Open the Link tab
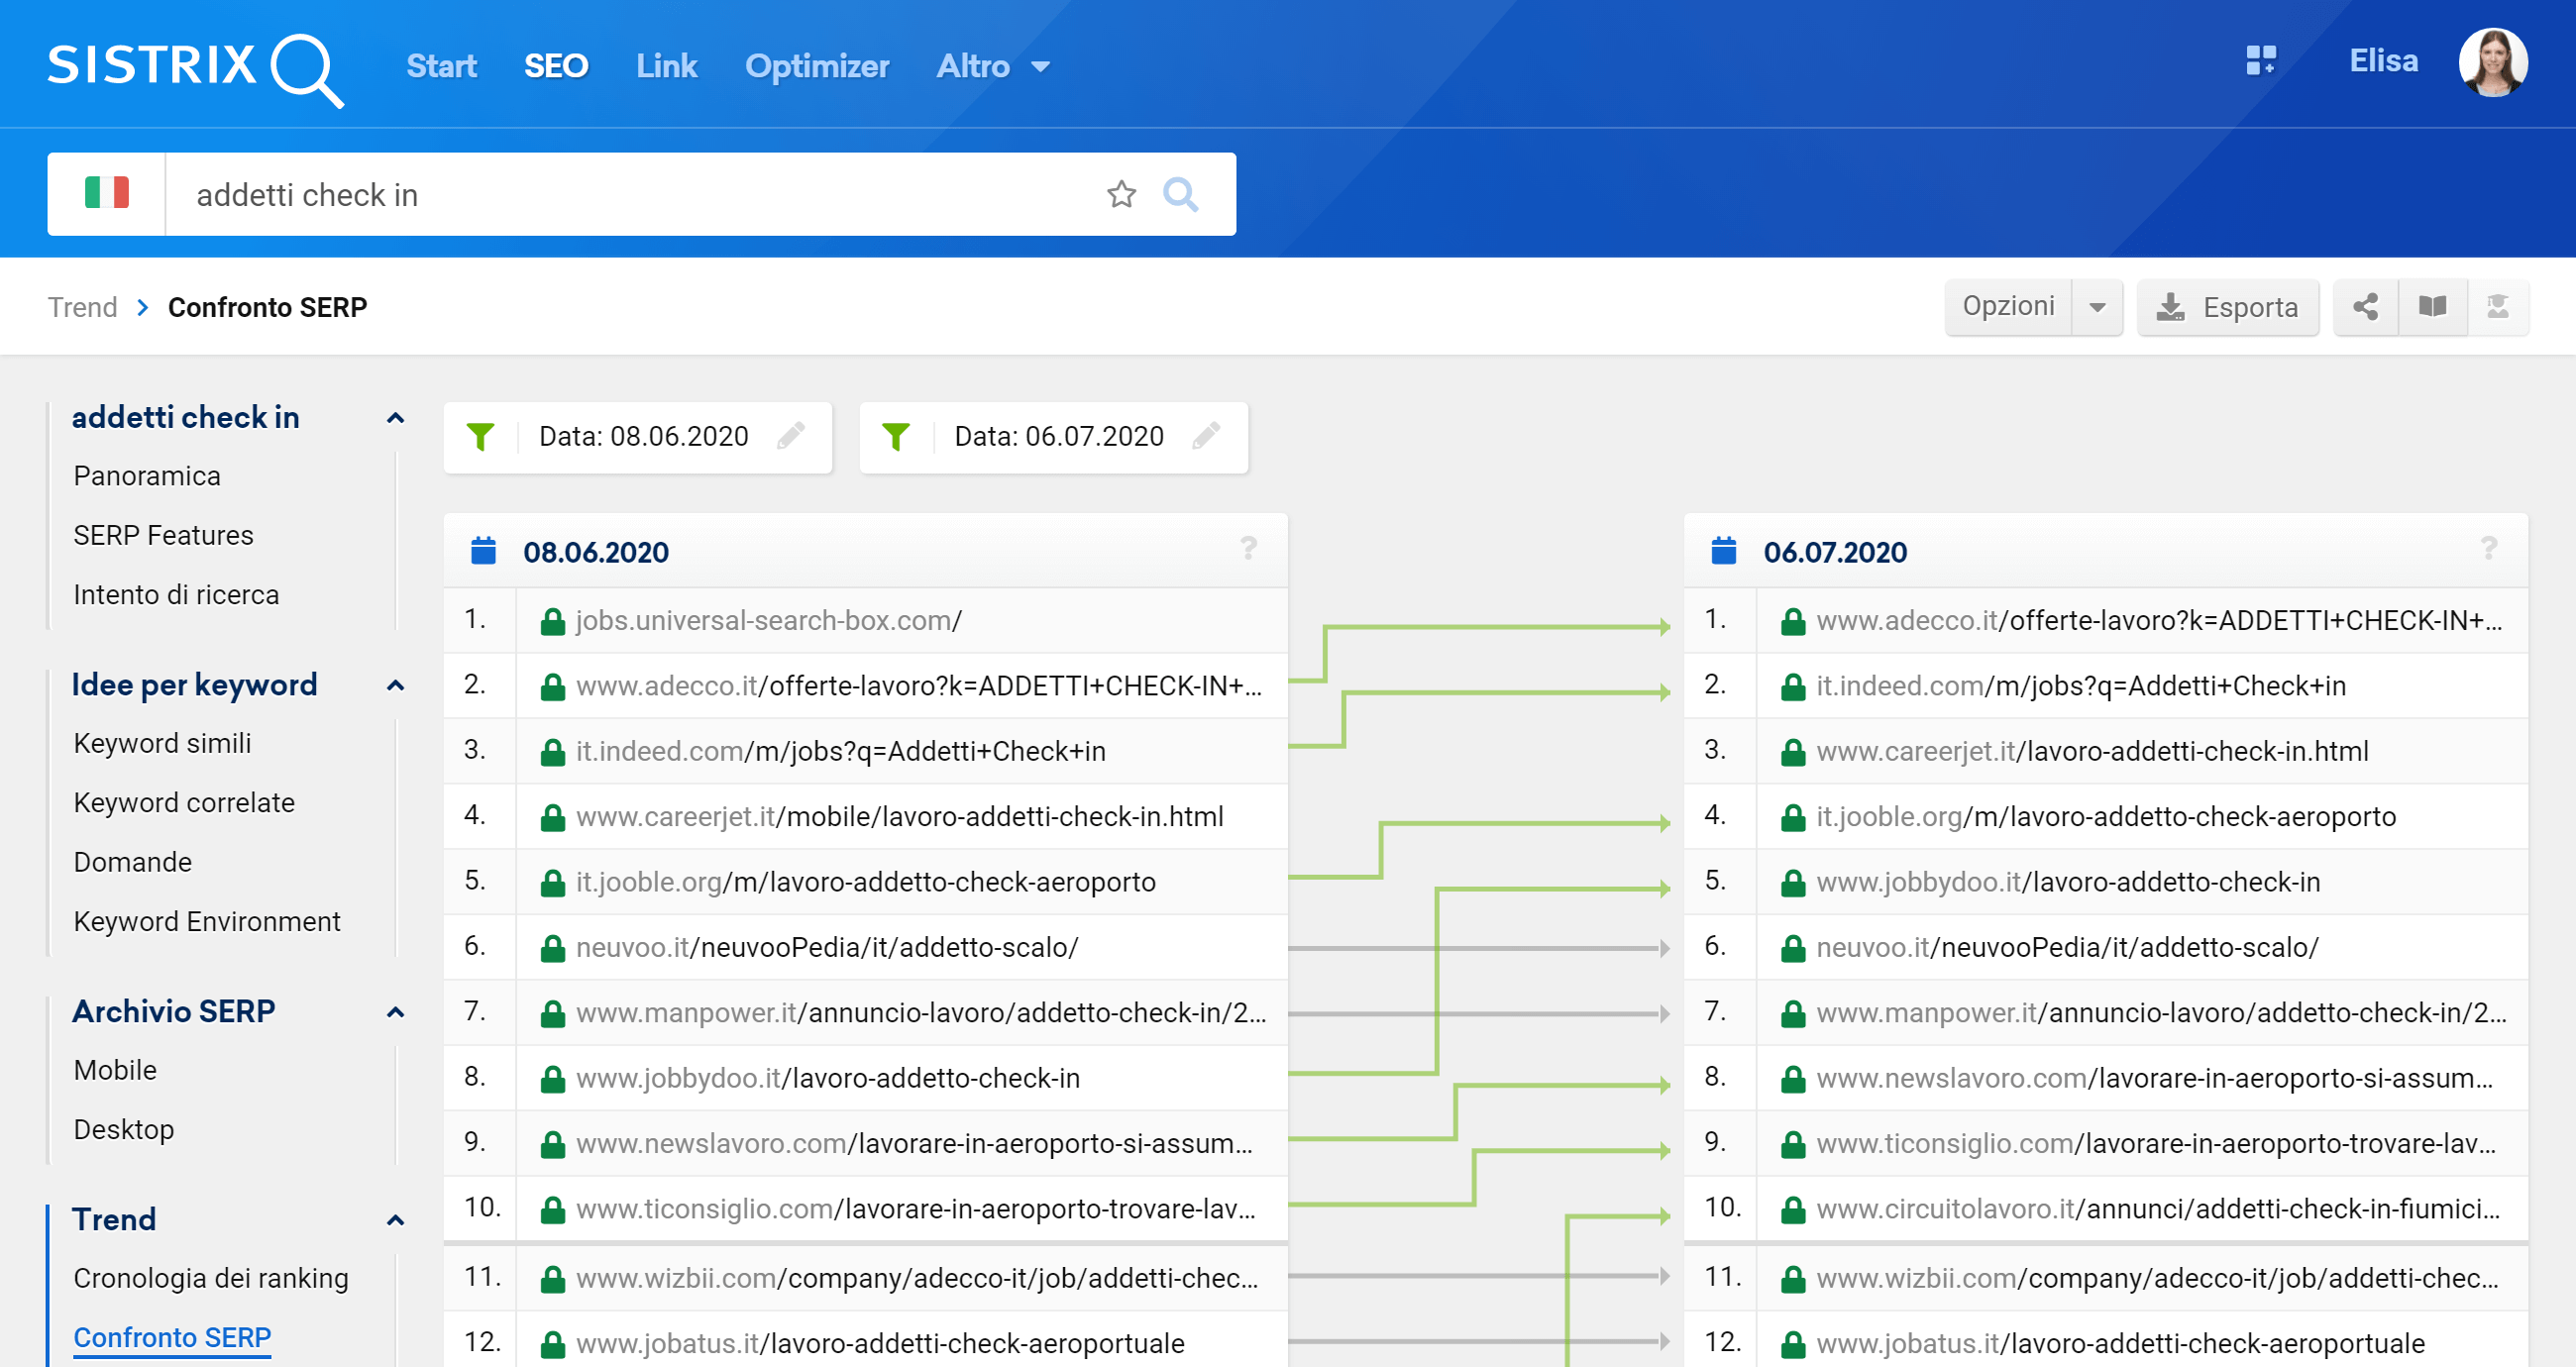The width and height of the screenshot is (2576, 1367). click(666, 66)
